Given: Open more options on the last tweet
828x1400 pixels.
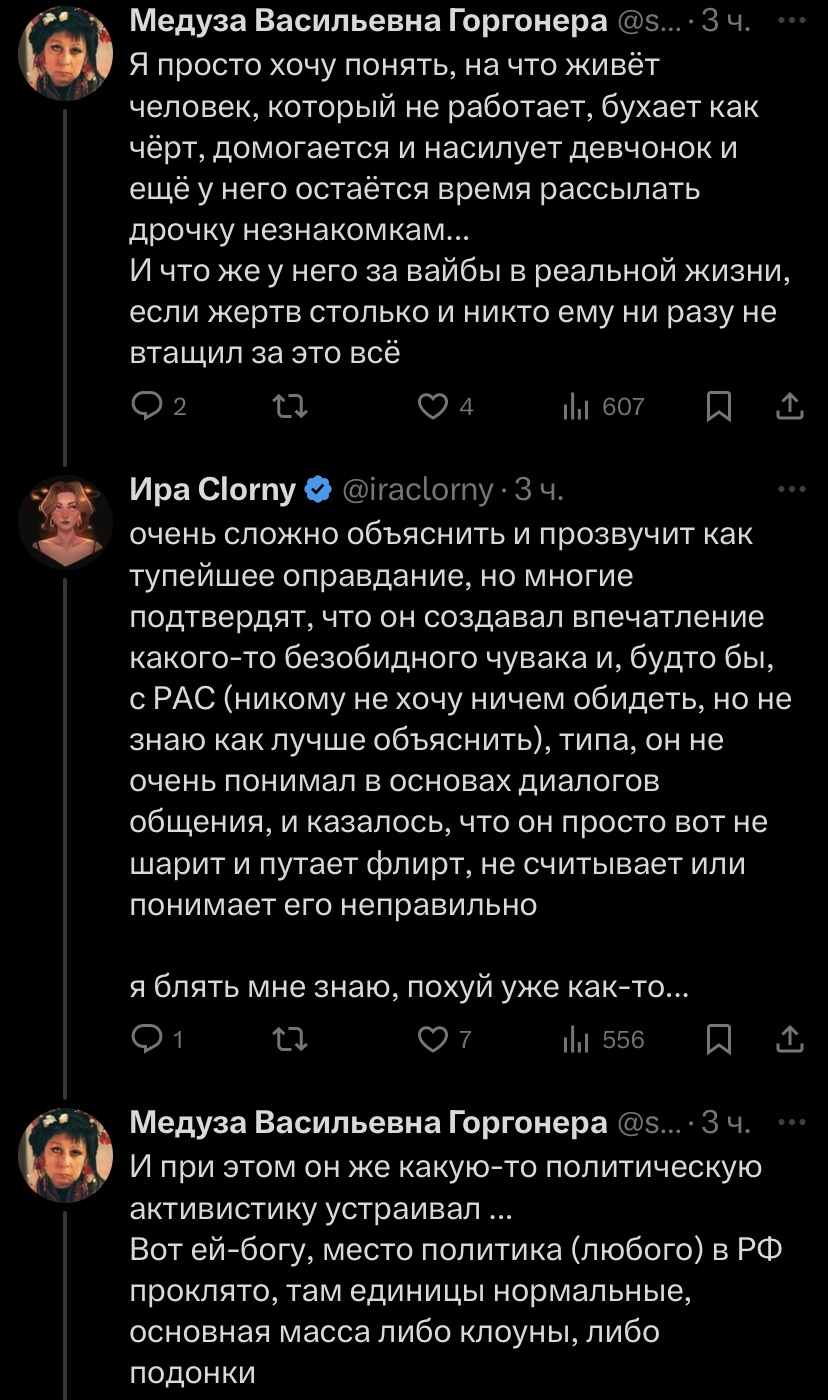Looking at the screenshot, I should point(790,1123).
